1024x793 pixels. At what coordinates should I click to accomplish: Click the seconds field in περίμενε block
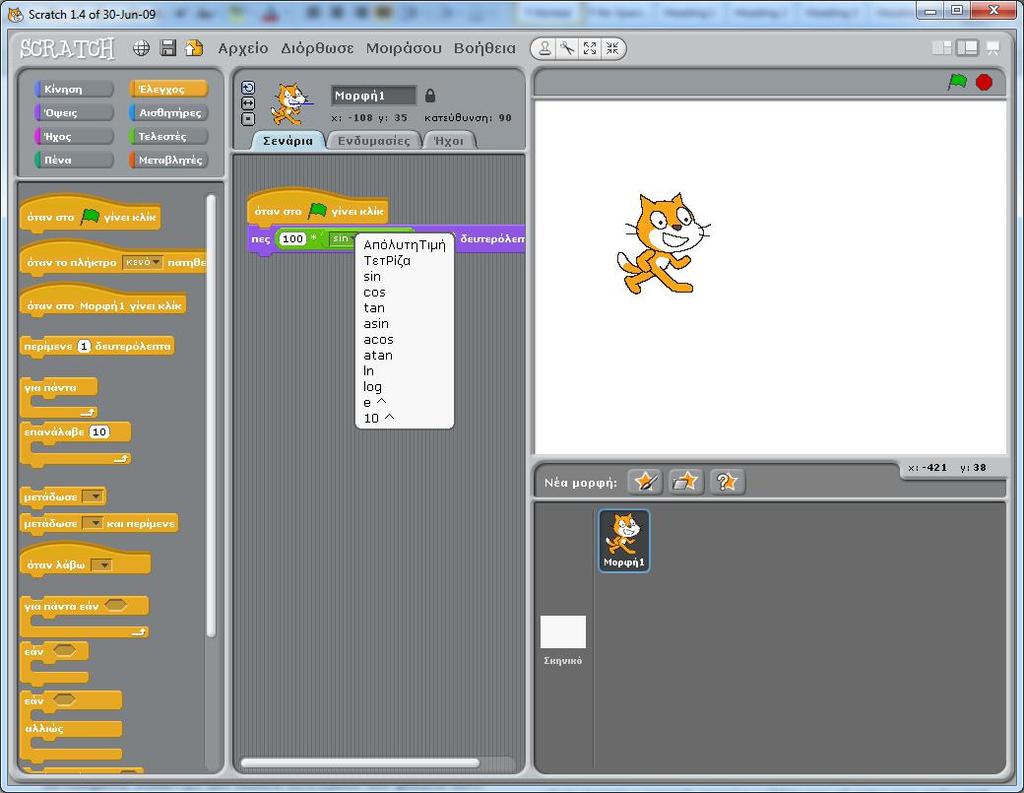(84, 346)
